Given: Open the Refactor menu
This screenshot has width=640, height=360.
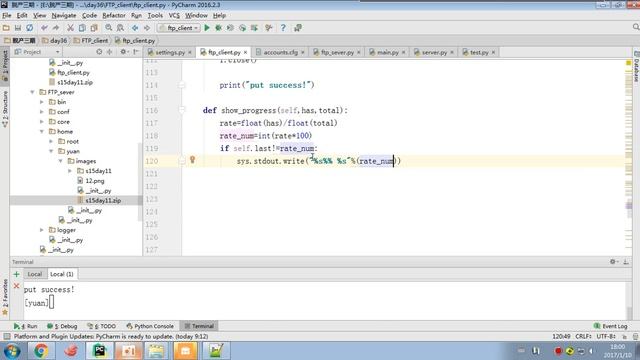Looking at the screenshot, I should [x=114, y=16].
